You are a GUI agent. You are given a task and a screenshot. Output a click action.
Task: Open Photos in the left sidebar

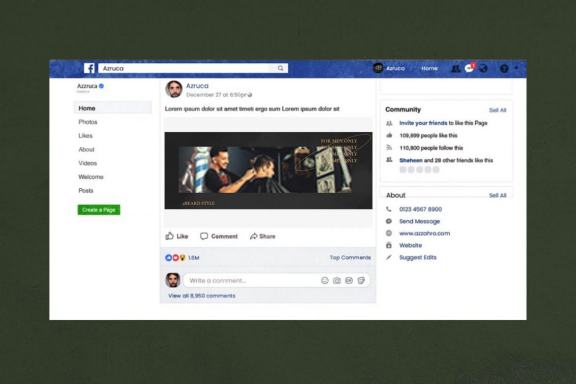click(88, 122)
